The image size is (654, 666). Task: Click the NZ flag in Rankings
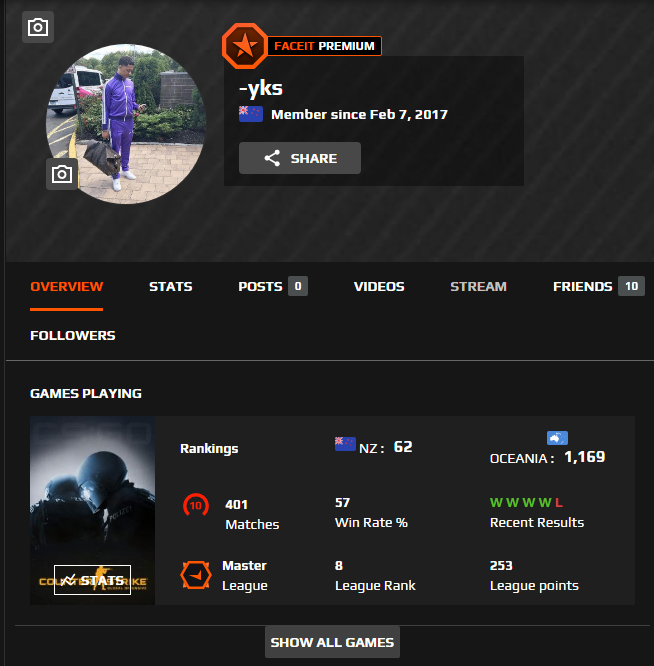[x=345, y=444]
